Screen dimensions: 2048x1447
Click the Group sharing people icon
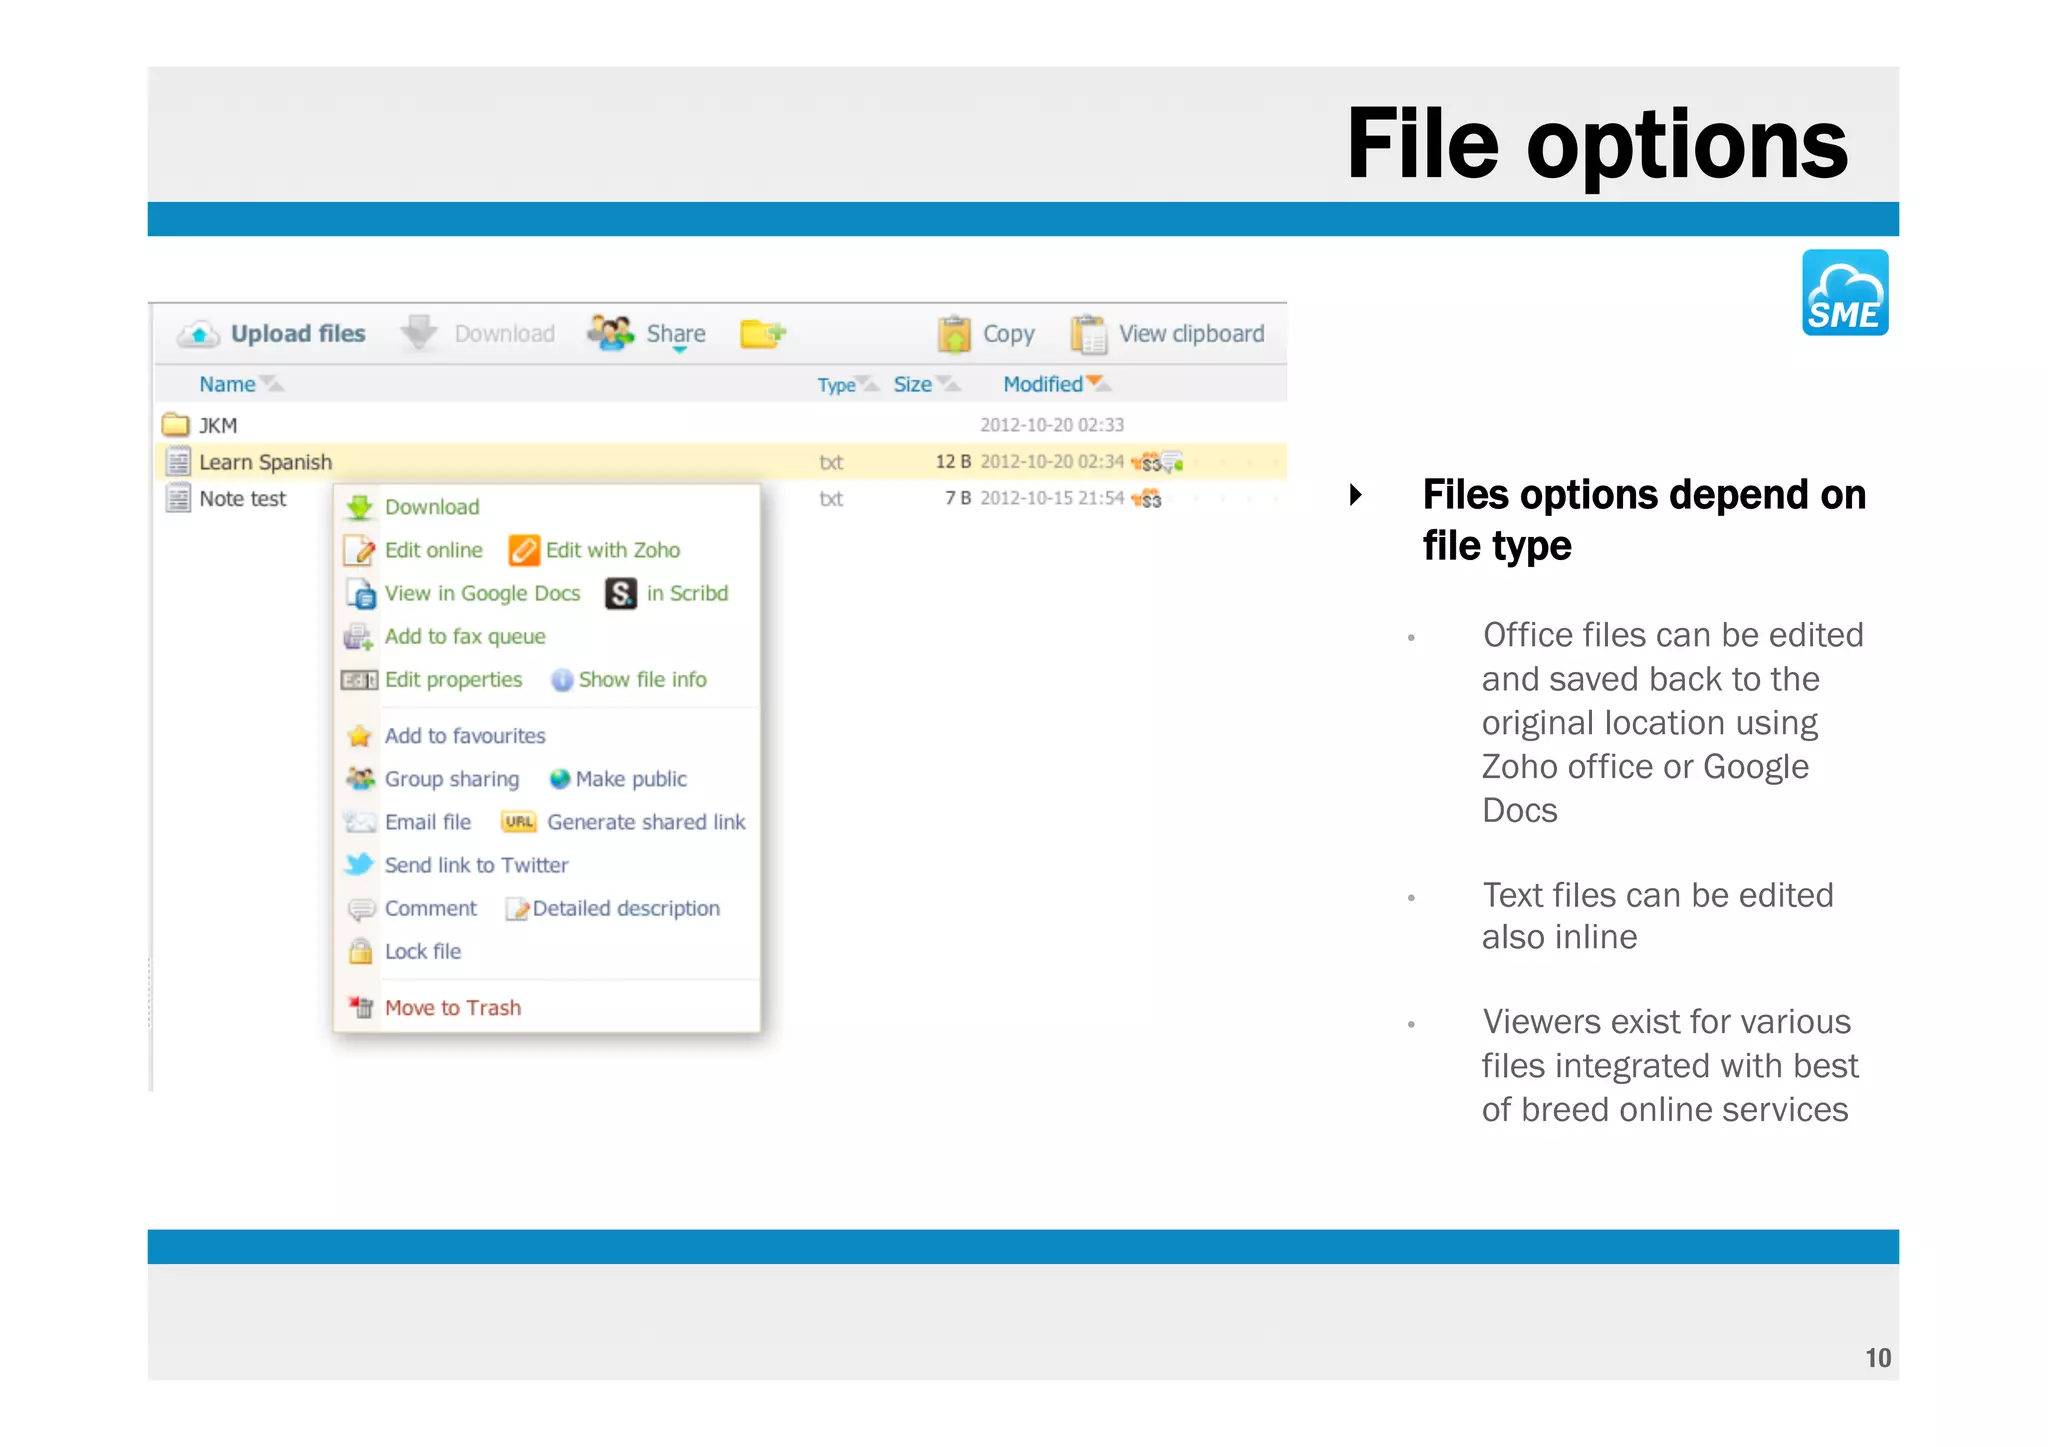coord(360,778)
